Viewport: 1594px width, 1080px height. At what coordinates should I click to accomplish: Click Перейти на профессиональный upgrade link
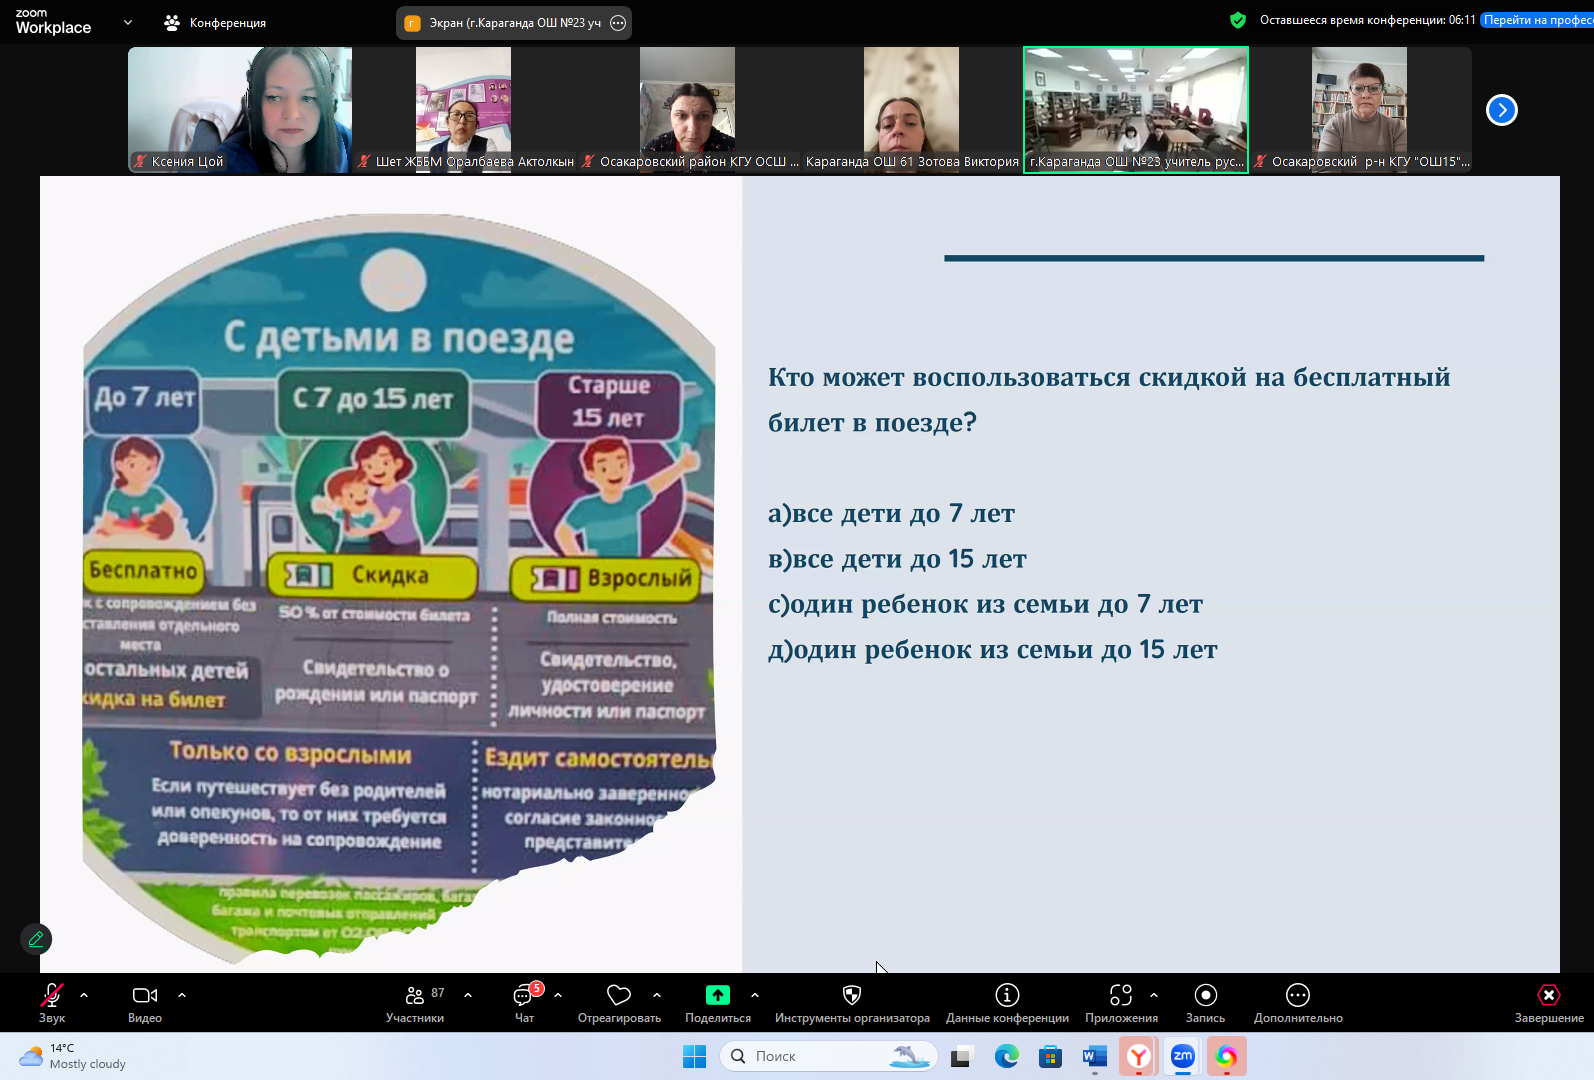pyautogui.click(x=1537, y=20)
